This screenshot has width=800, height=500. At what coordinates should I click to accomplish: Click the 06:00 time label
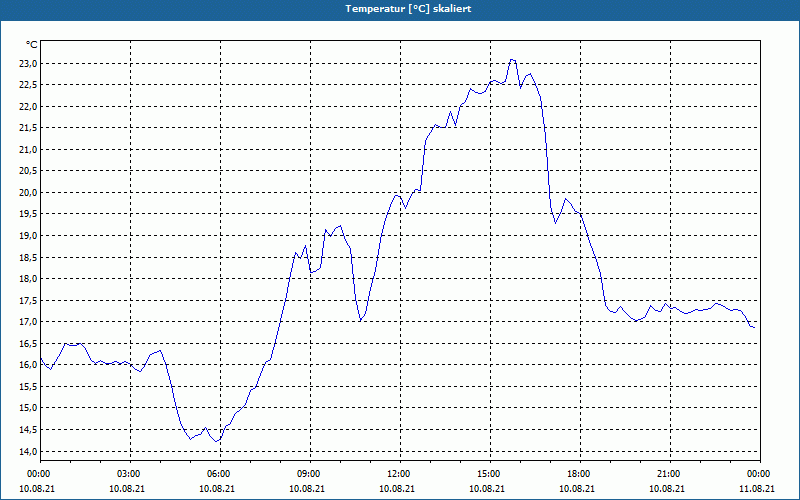pos(220,474)
